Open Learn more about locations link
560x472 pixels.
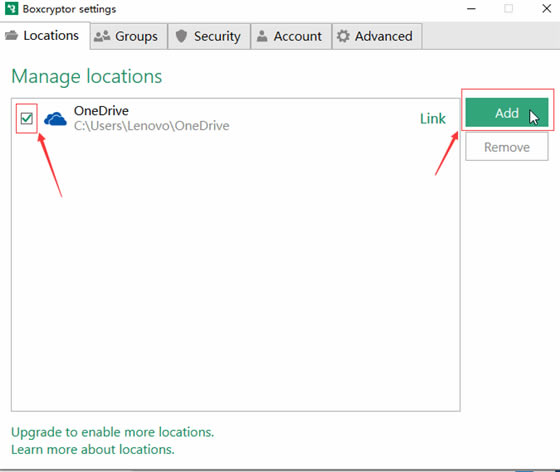pyautogui.click(x=93, y=449)
